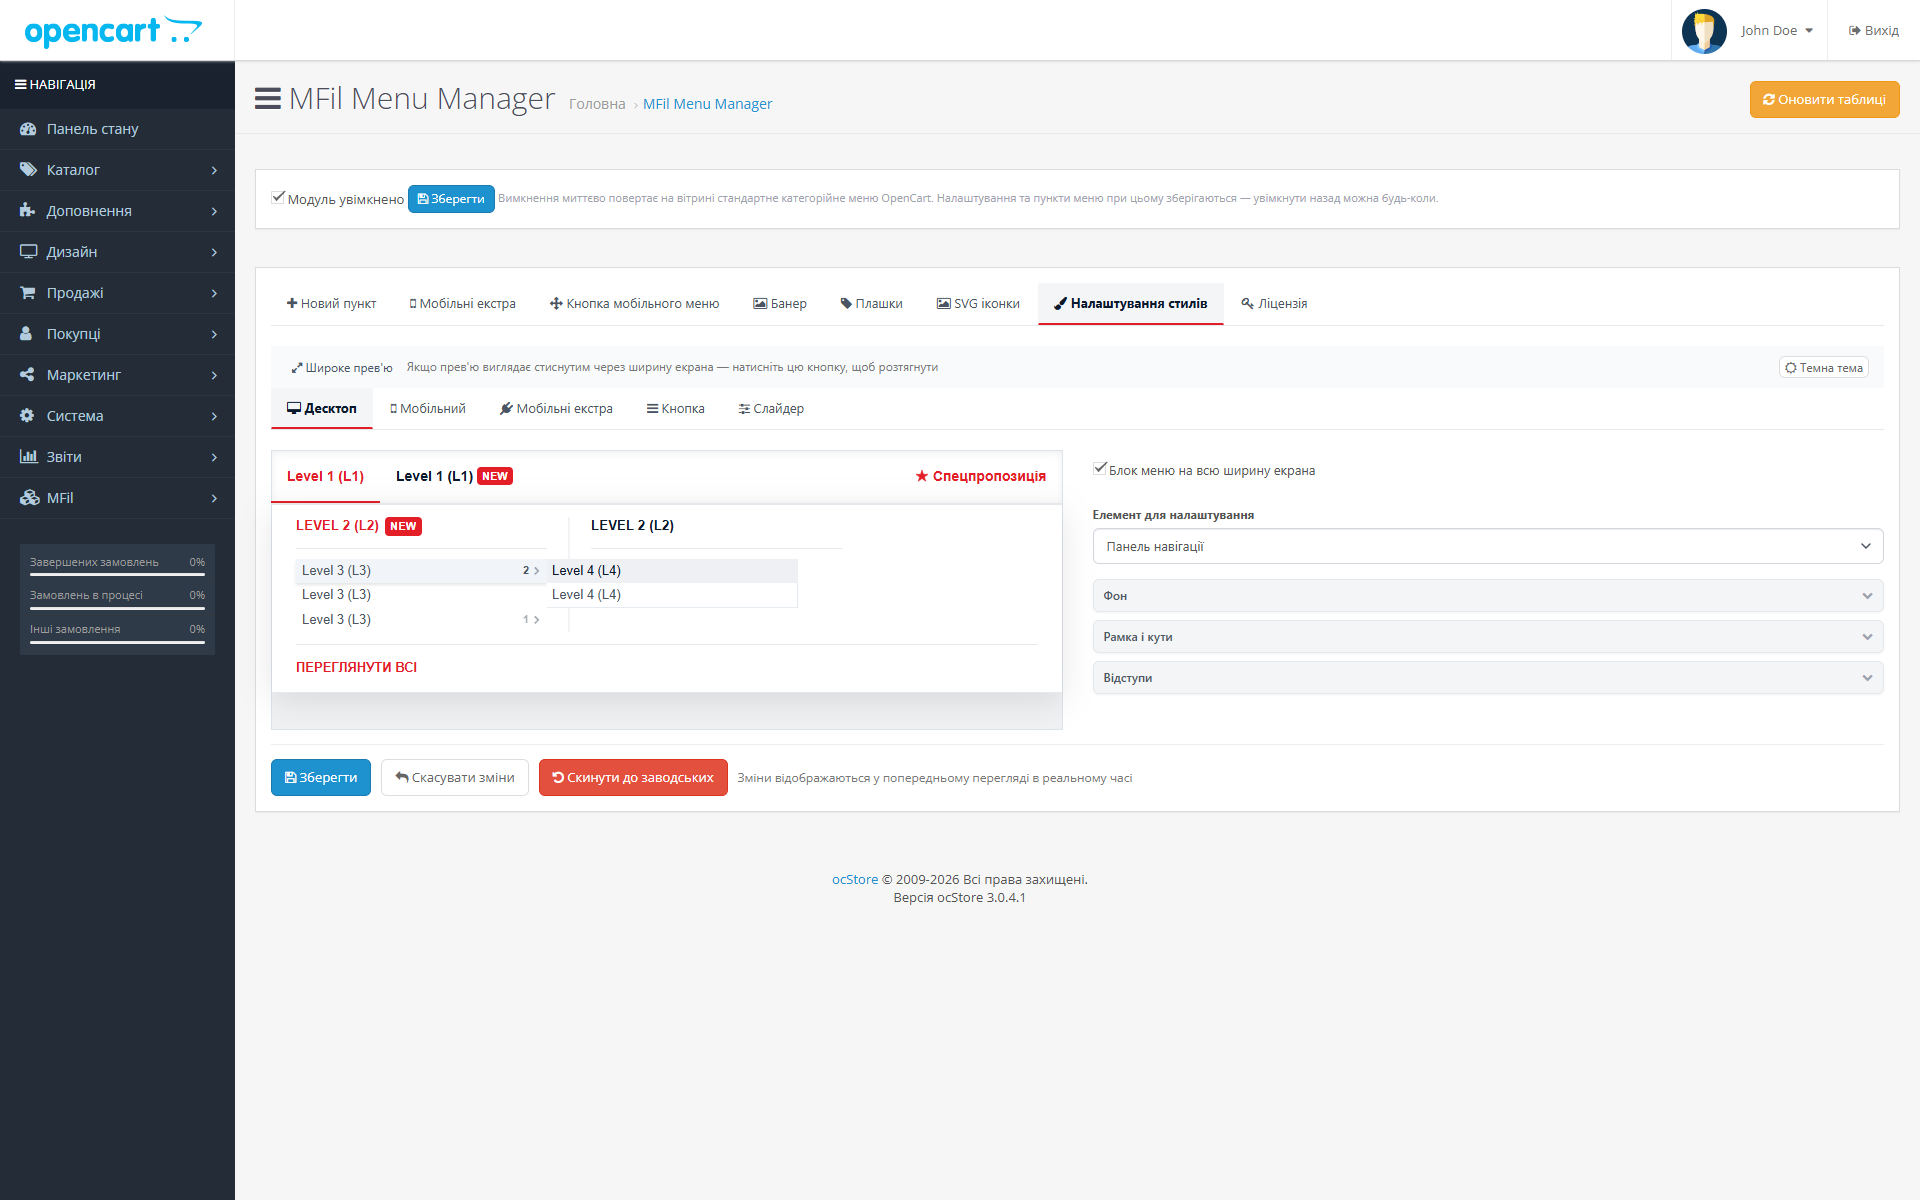1920x1200 pixels.
Task: Toggle Блок меню на всю ширину екрана checkbox
Action: 1100,468
